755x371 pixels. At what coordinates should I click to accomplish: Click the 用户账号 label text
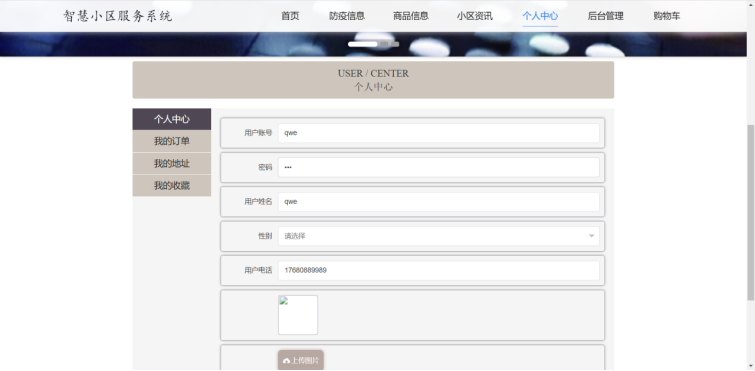(x=258, y=133)
